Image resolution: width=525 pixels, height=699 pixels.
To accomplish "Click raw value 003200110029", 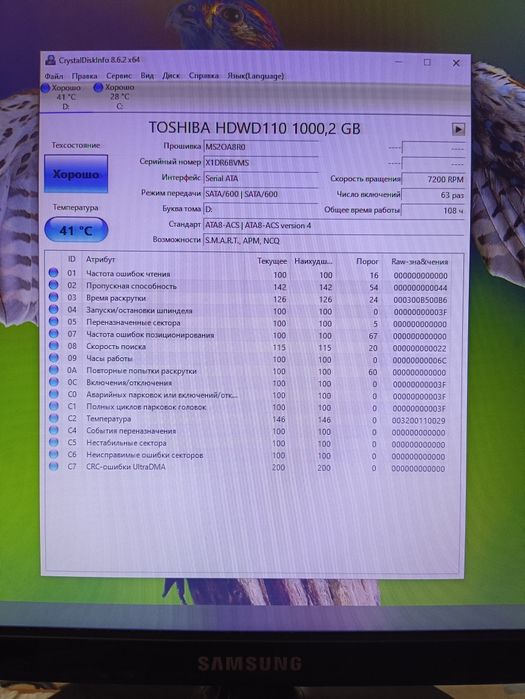I will point(418,420).
